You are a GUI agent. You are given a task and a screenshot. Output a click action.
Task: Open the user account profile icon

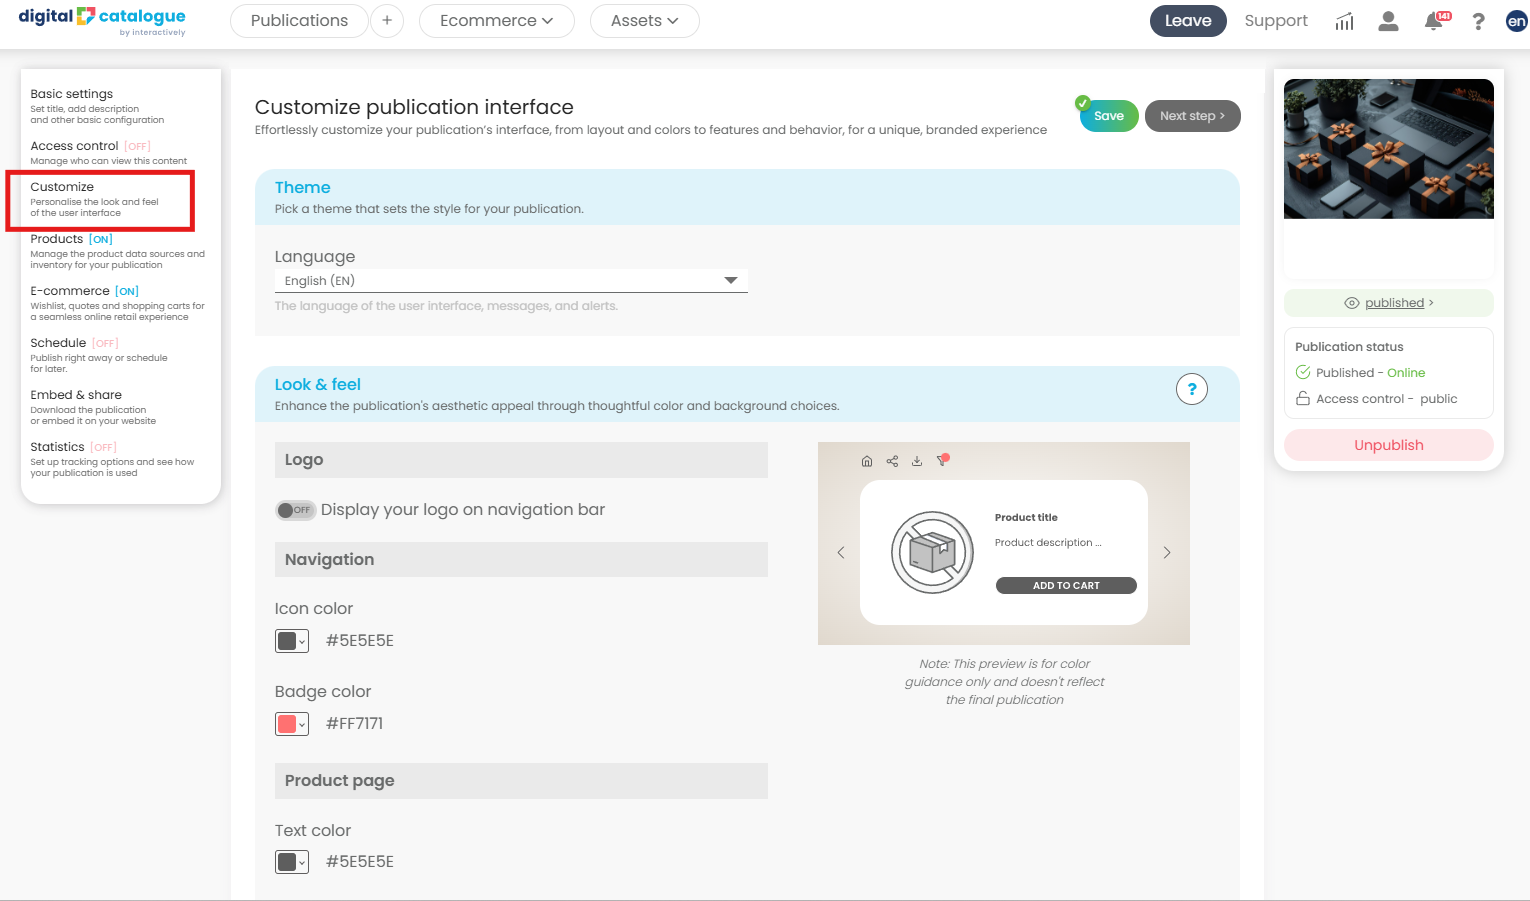point(1388,21)
